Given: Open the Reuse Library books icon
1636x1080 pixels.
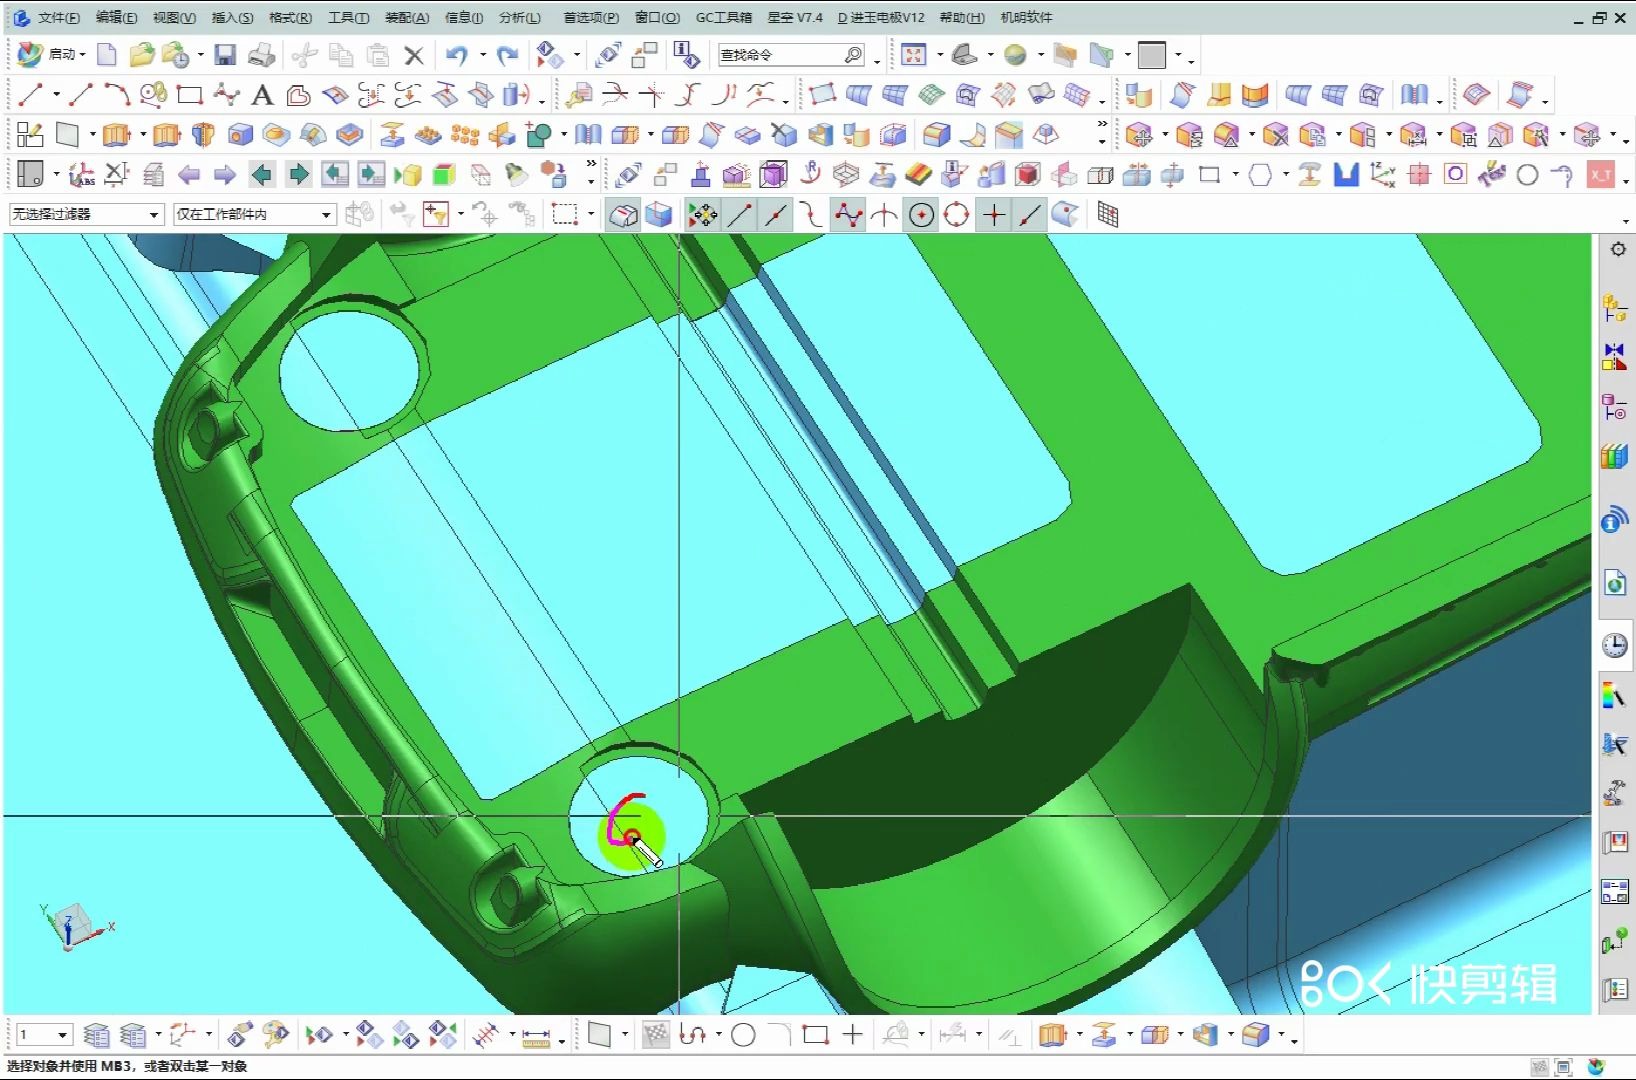Looking at the screenshot, I should (x=1615, y=456).
